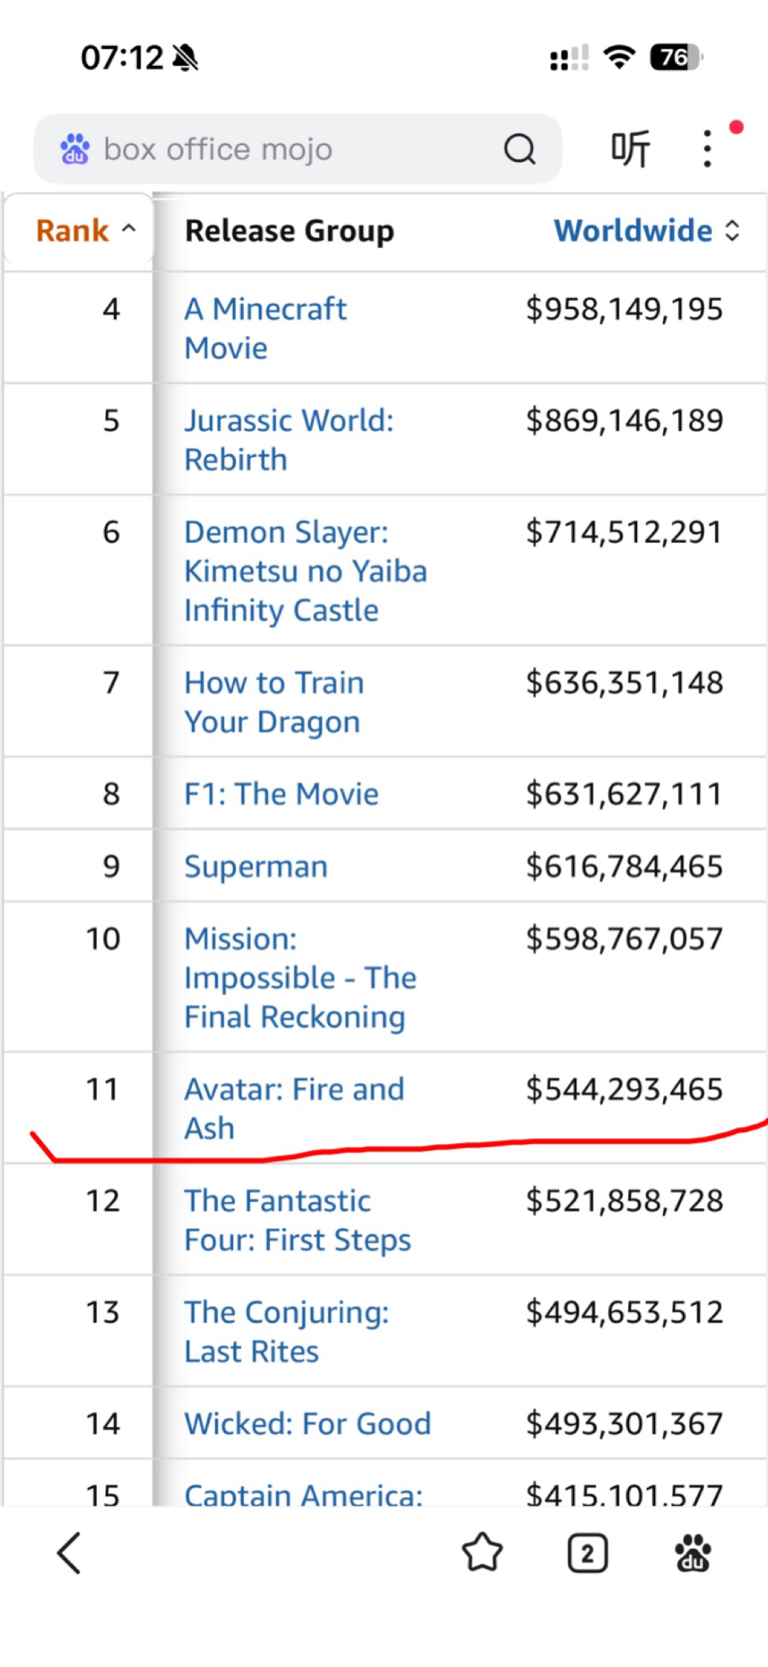Viewport: 768px width, 1667px height.
Task: Open the F1: The Movie link
Action: tap(281, 794)
